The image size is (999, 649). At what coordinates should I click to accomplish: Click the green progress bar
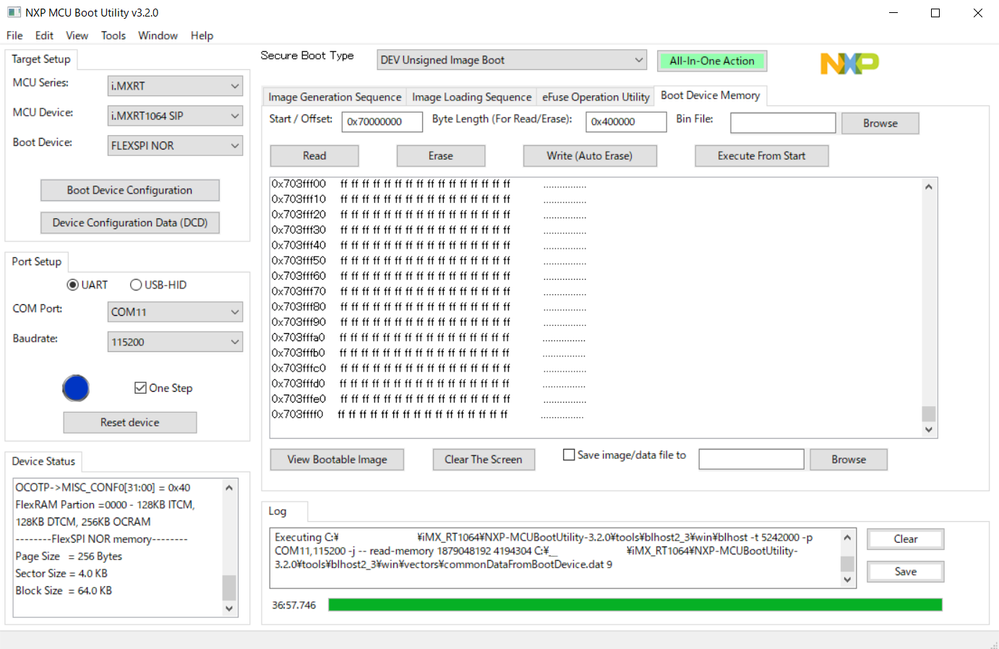pos(635,604)
